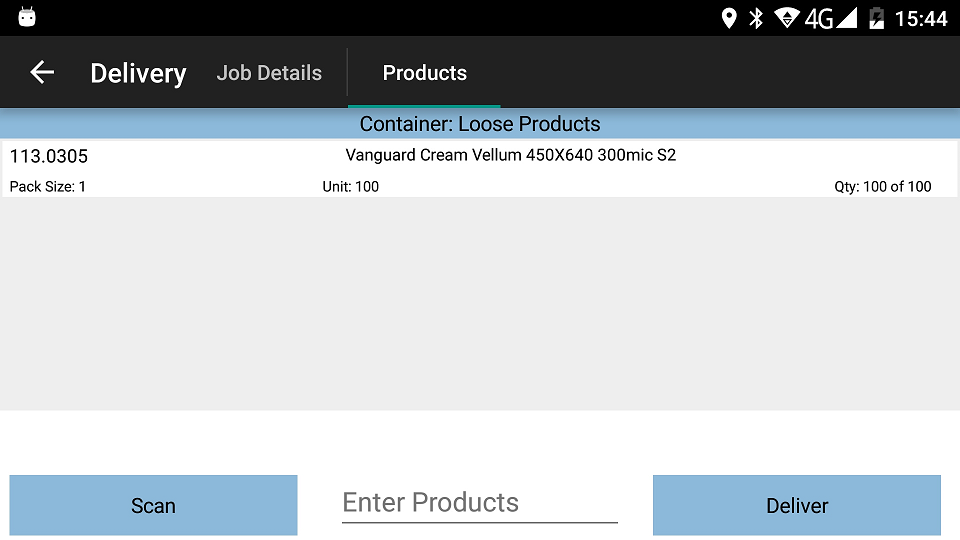960x540 pixels.
Task: Tap the Qty: 100 of 100 value
Action: 883,187
